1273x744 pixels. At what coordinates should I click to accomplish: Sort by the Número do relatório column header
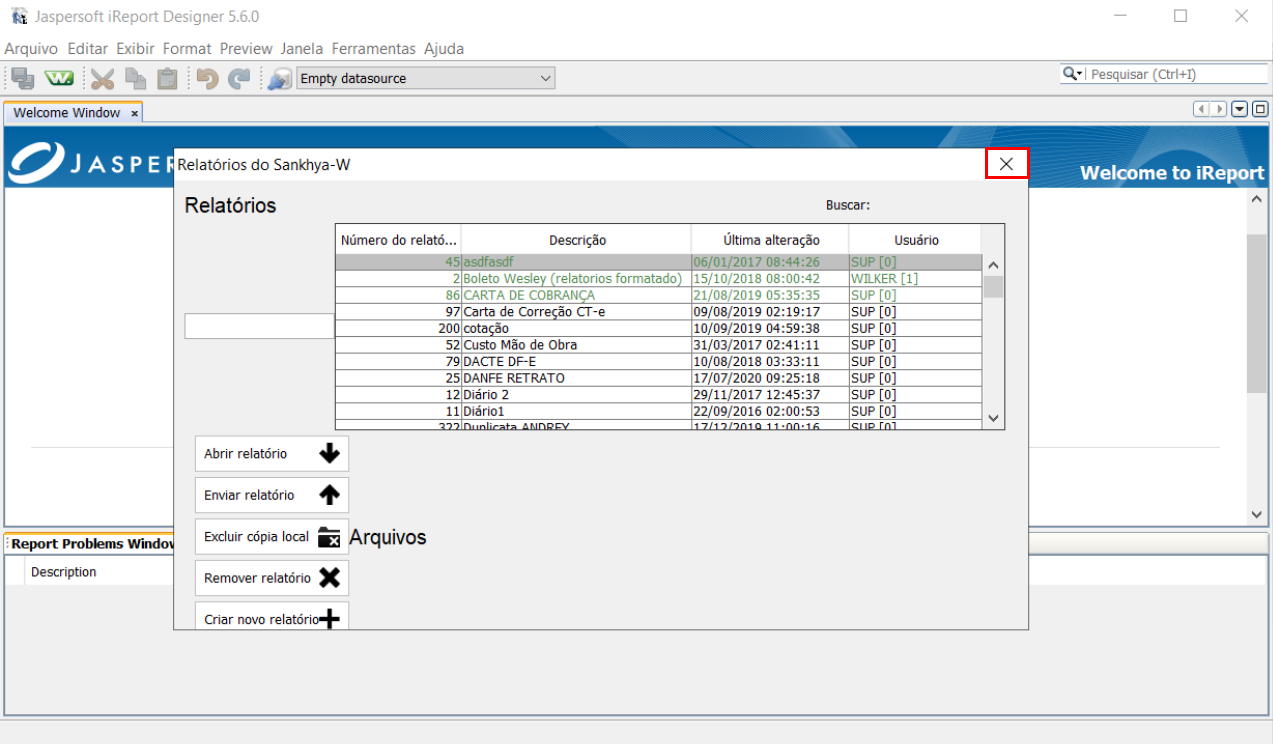(399, 240)
